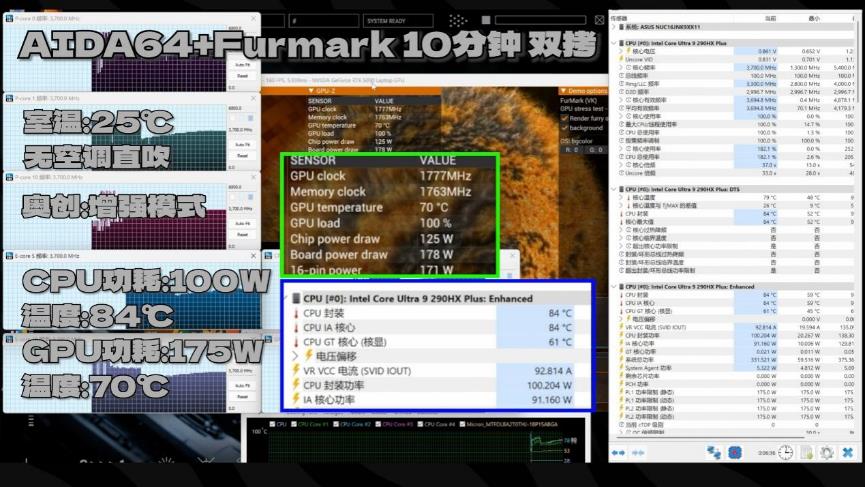Image resolution: width=865 pixels, height=487 pixels.
Task: Click the # field in the top bar
Action: tap(324, 21)
